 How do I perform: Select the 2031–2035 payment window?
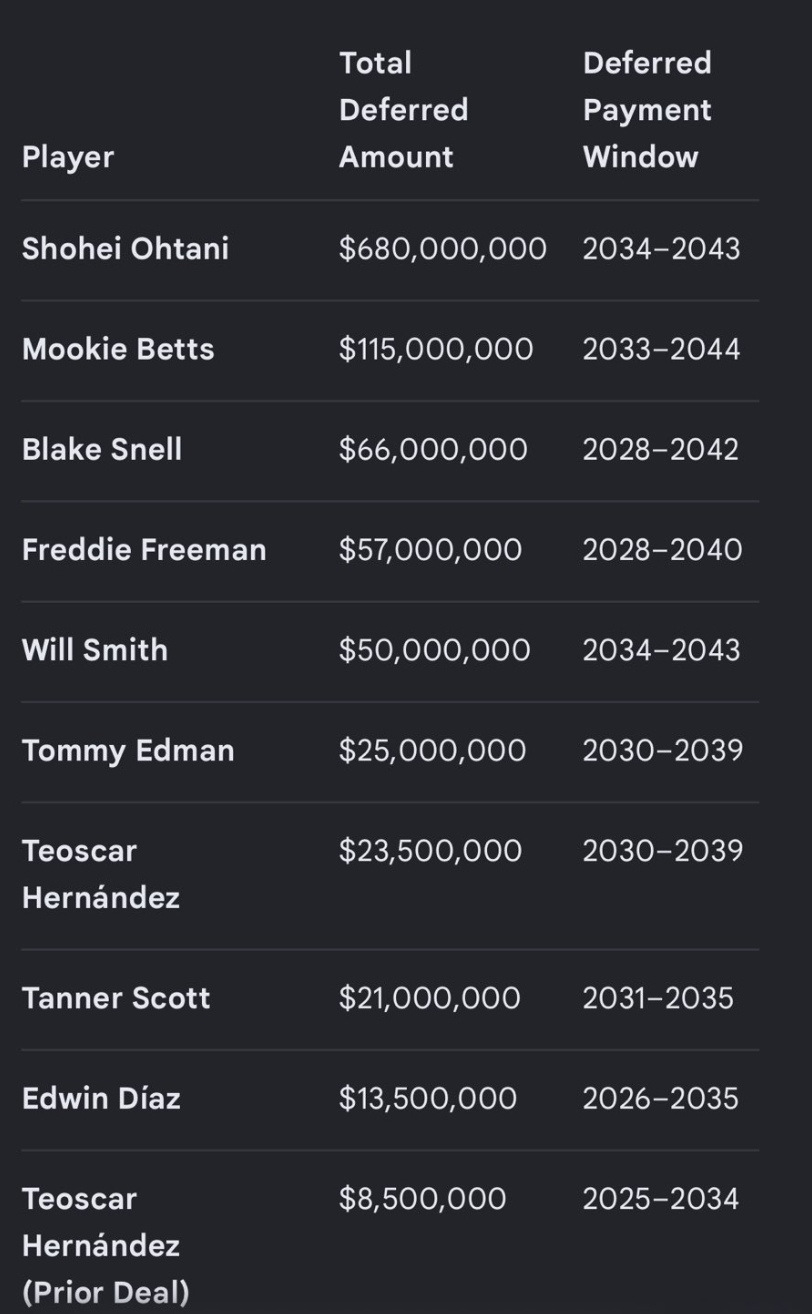point(658,998)
